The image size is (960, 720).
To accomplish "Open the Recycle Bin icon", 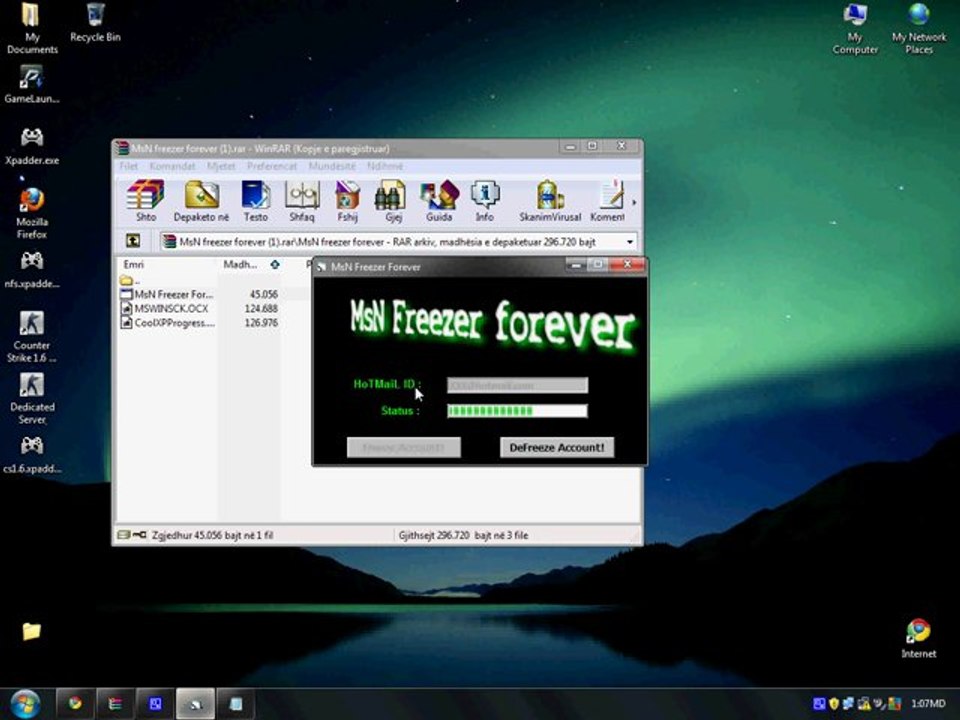I will coord(96,23).
